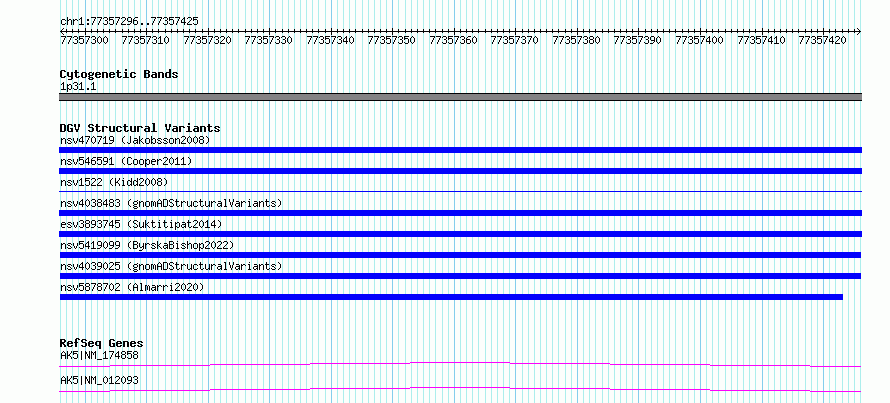Click the blue bar under nsv5419099
The height and width of the screenshot is (403, 890).
(x=460, y=255)
